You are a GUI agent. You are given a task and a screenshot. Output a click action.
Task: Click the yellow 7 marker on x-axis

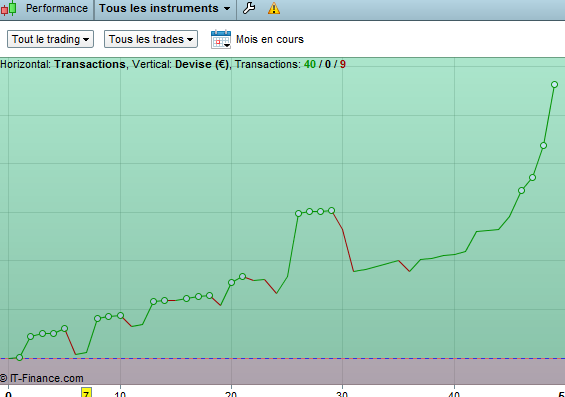pyautogui.click(x=86, y=393)
